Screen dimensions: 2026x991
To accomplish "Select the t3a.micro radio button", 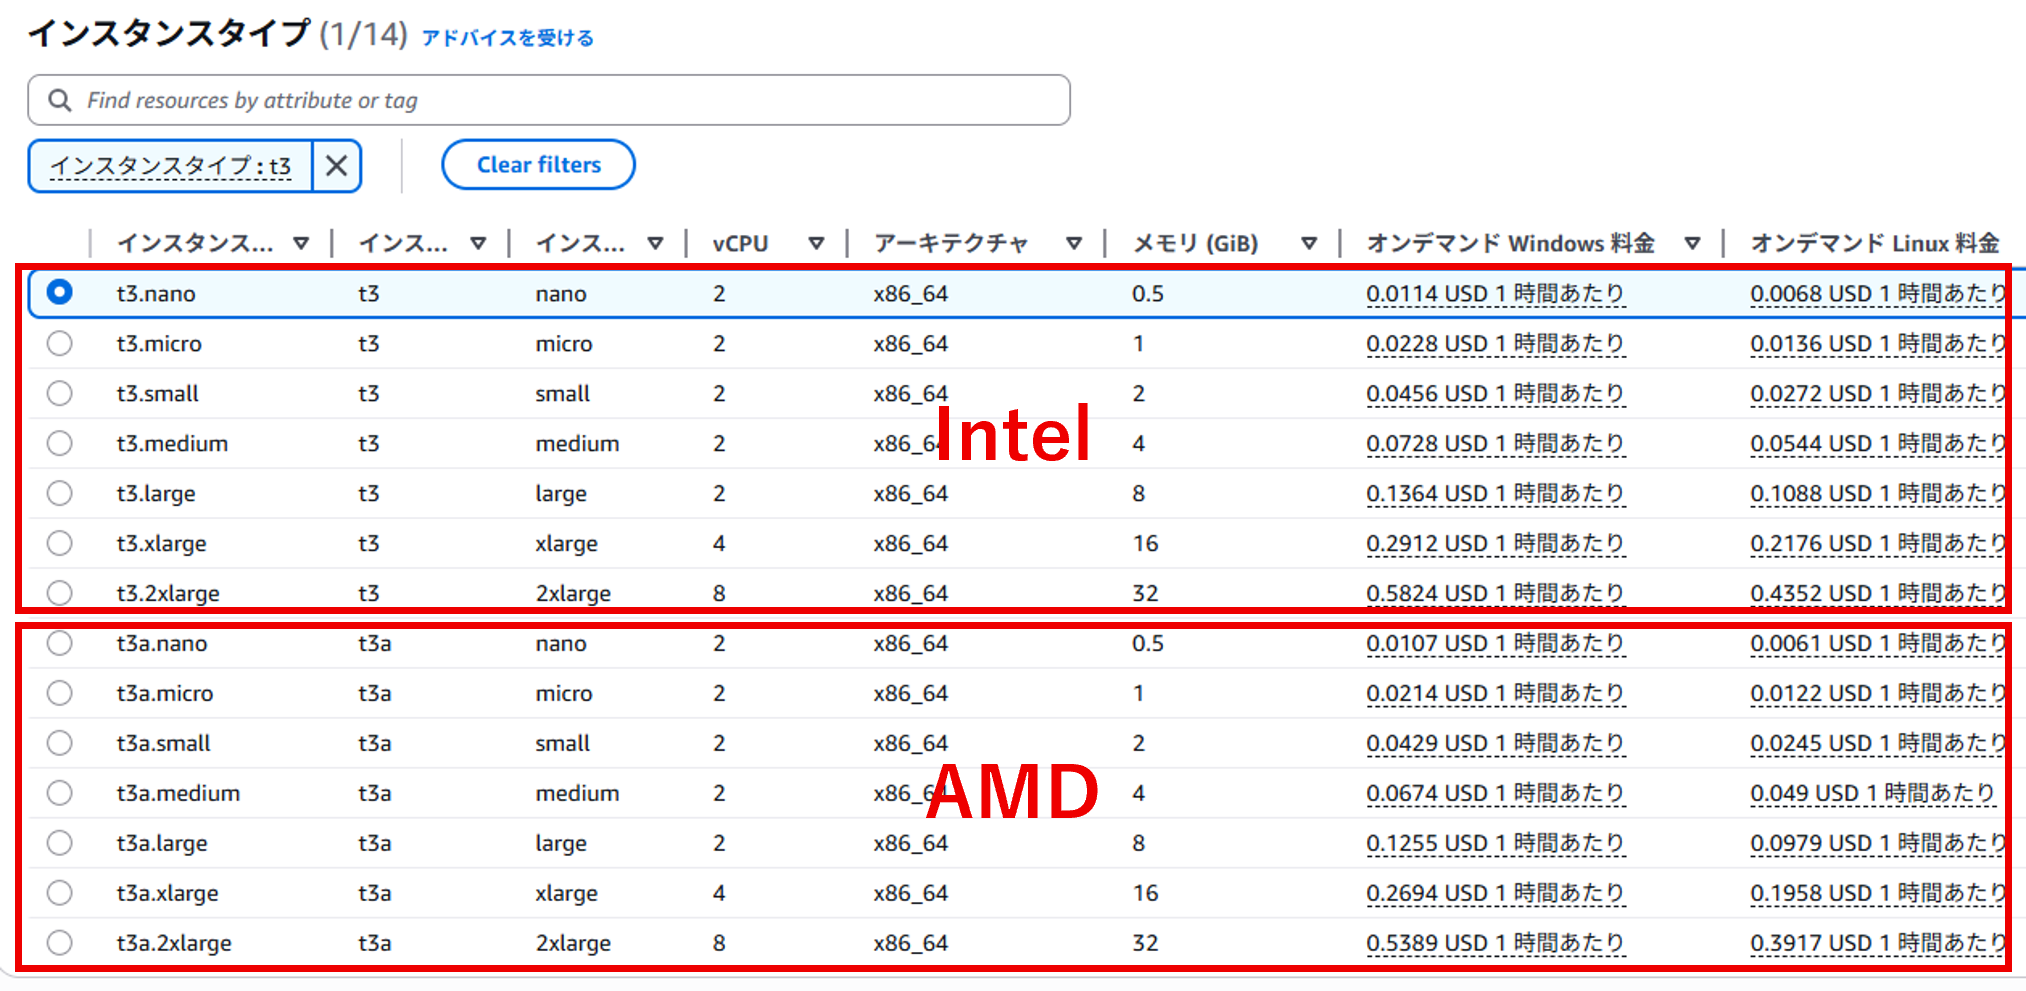I will click(60, 693).
